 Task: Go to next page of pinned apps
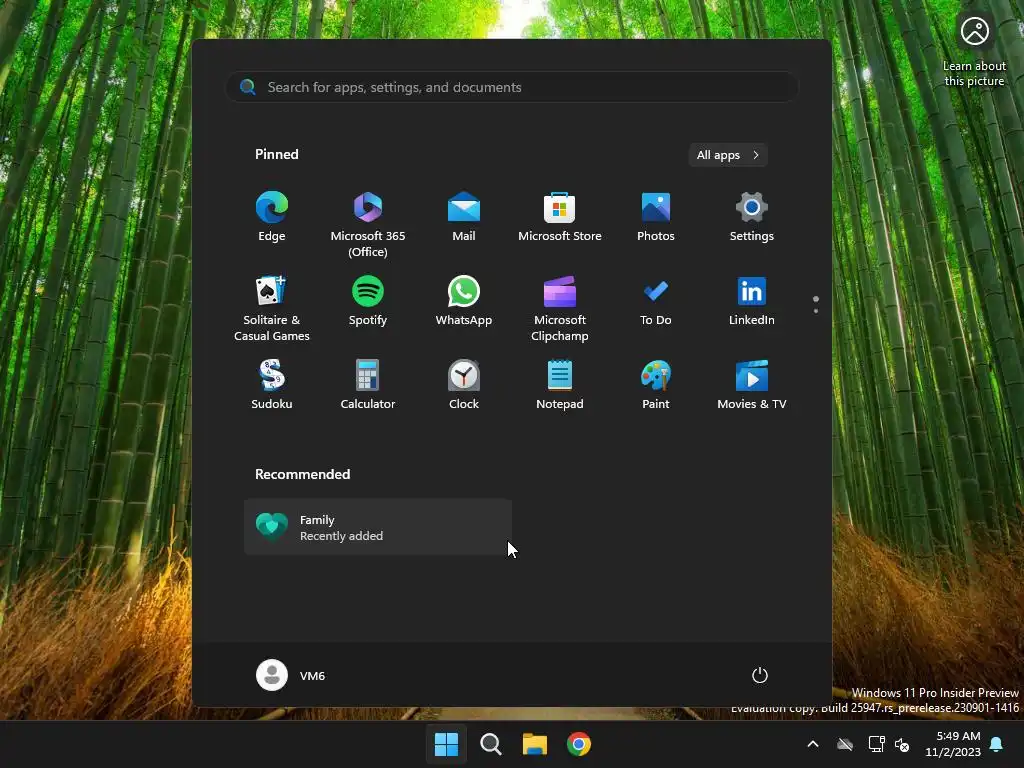pos(816,311)
